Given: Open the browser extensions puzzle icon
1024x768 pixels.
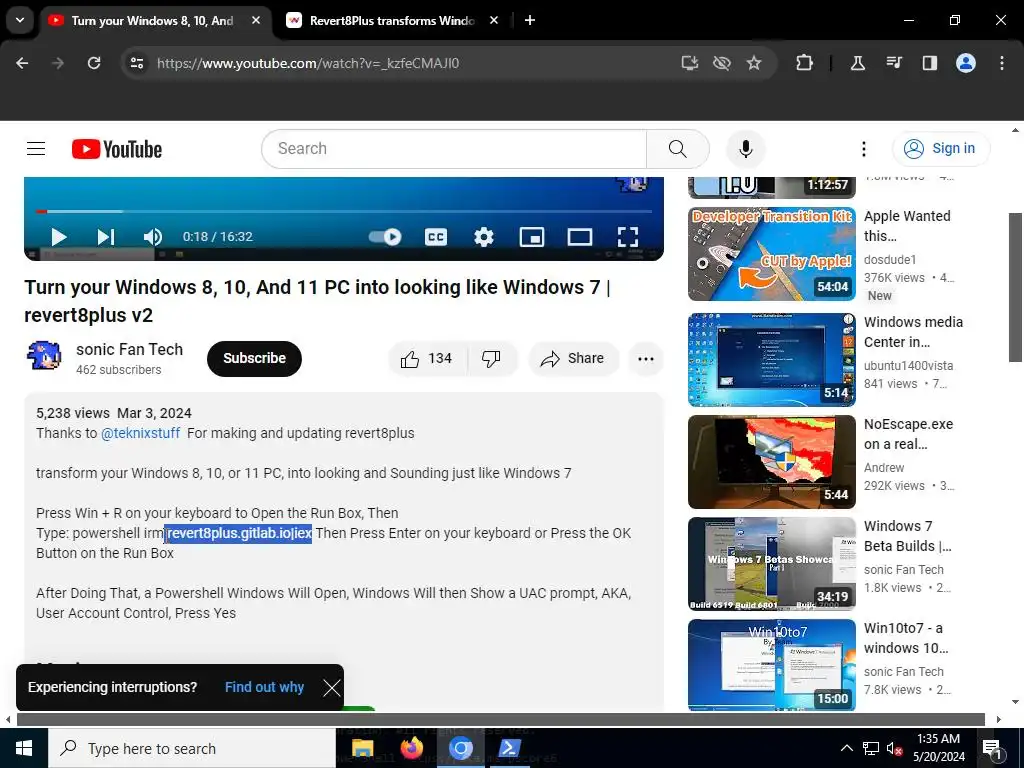Looking at the screenshot, I should 805,63.
